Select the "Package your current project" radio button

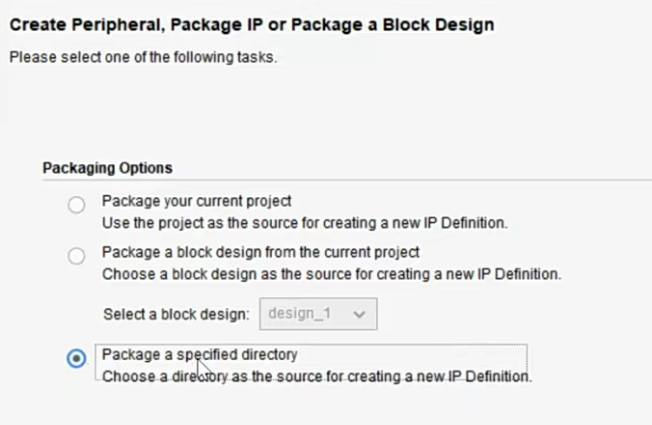click(77, 205)
